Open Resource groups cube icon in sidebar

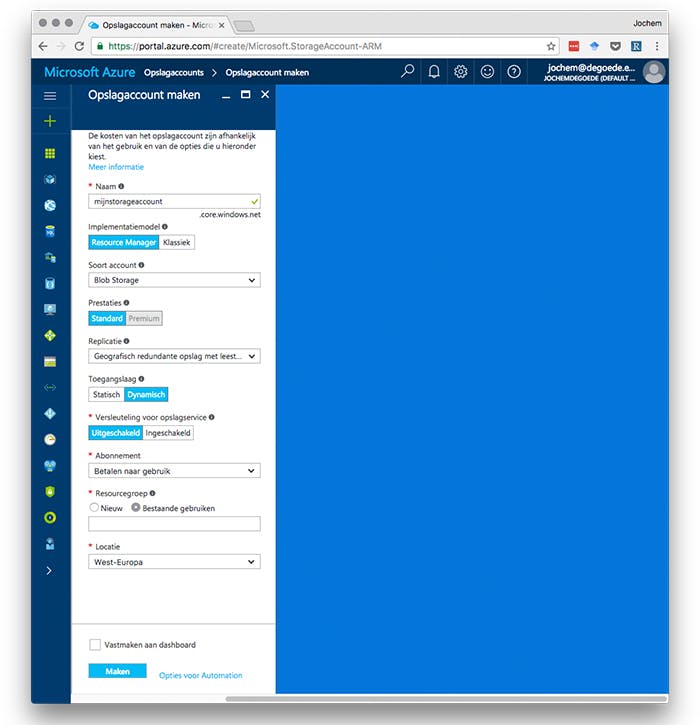(50, 179)
